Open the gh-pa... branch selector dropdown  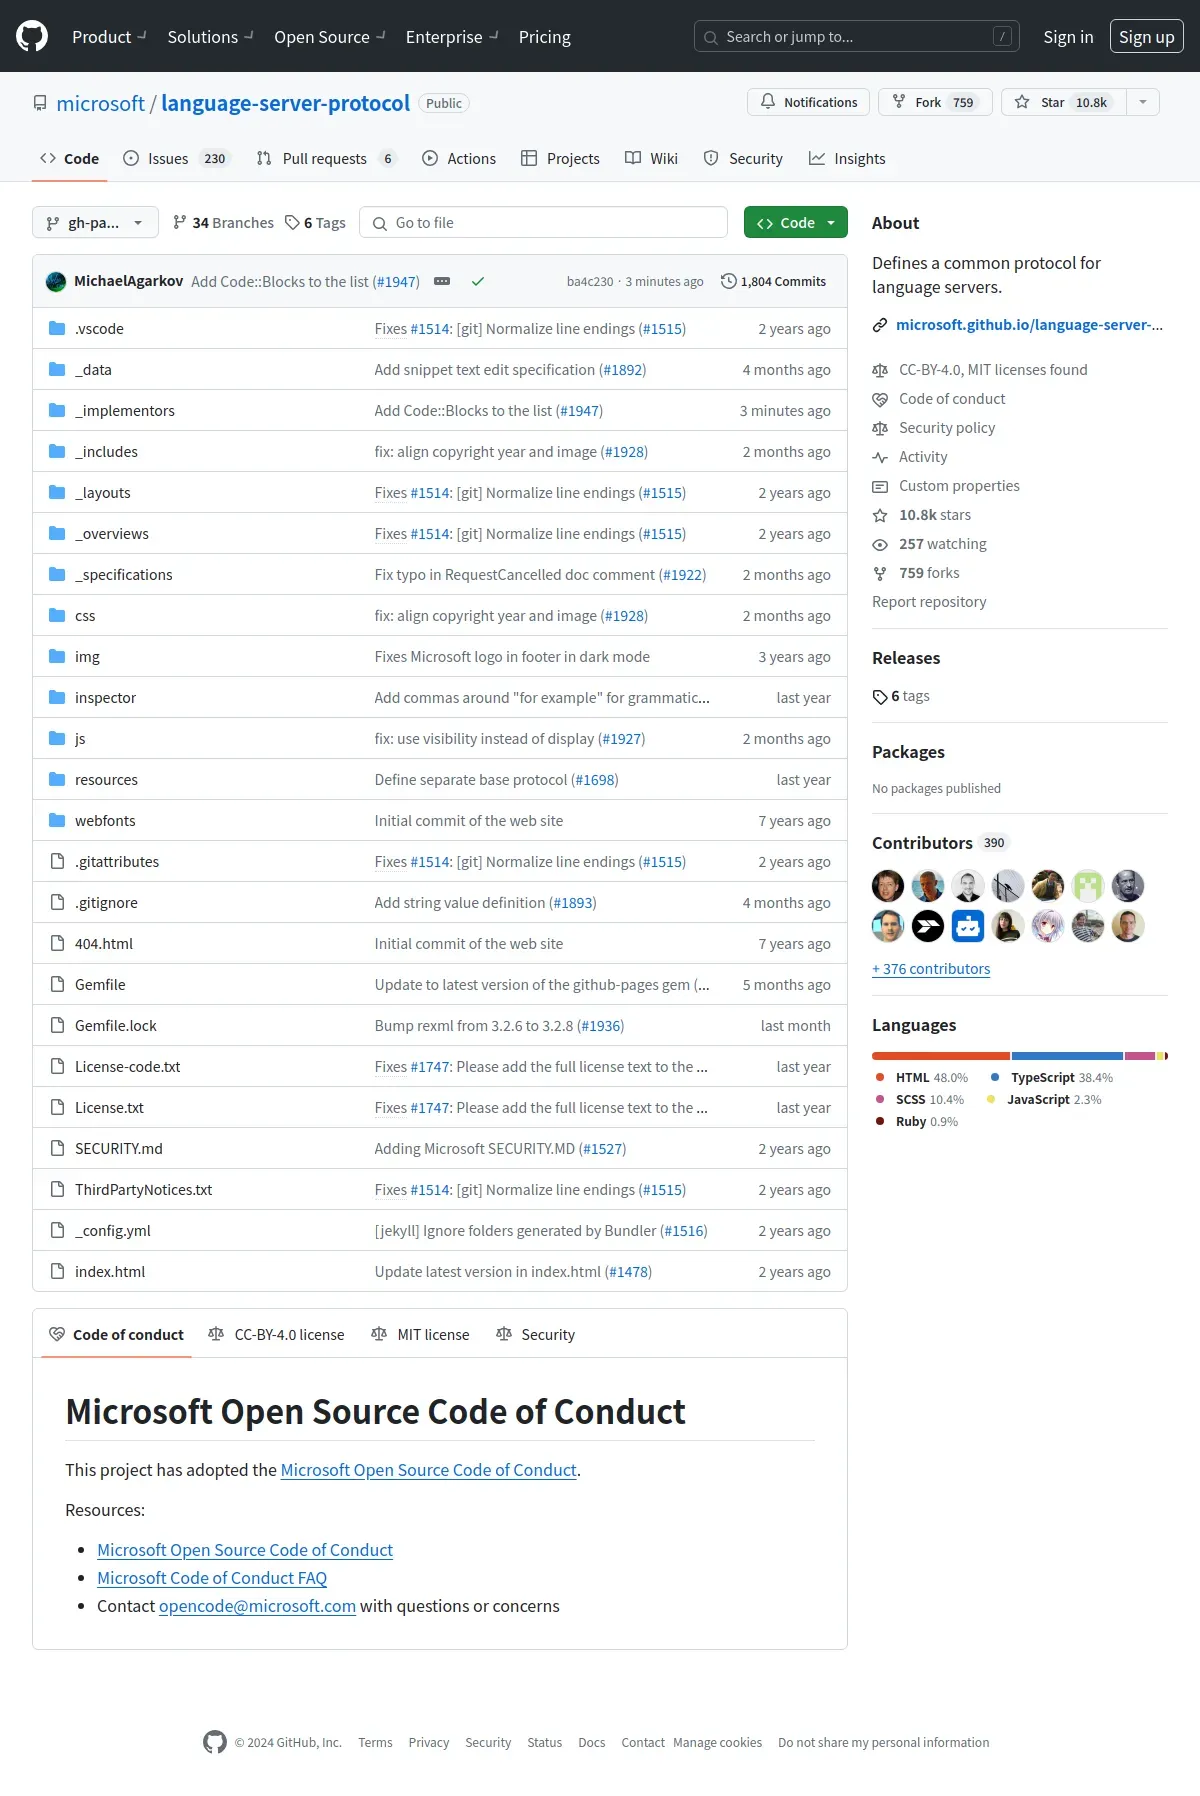click(x=95, y=223)
